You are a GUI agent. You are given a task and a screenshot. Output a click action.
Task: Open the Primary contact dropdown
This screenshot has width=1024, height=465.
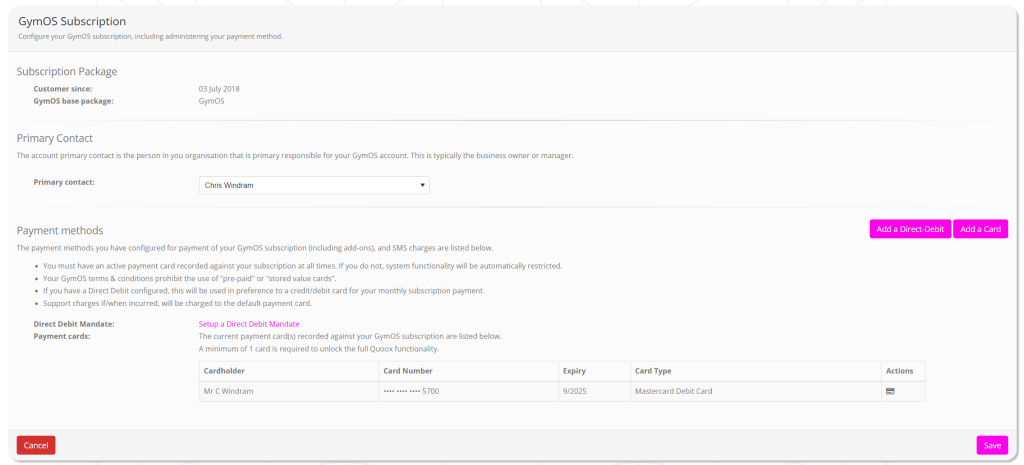(x=314, y=185)
